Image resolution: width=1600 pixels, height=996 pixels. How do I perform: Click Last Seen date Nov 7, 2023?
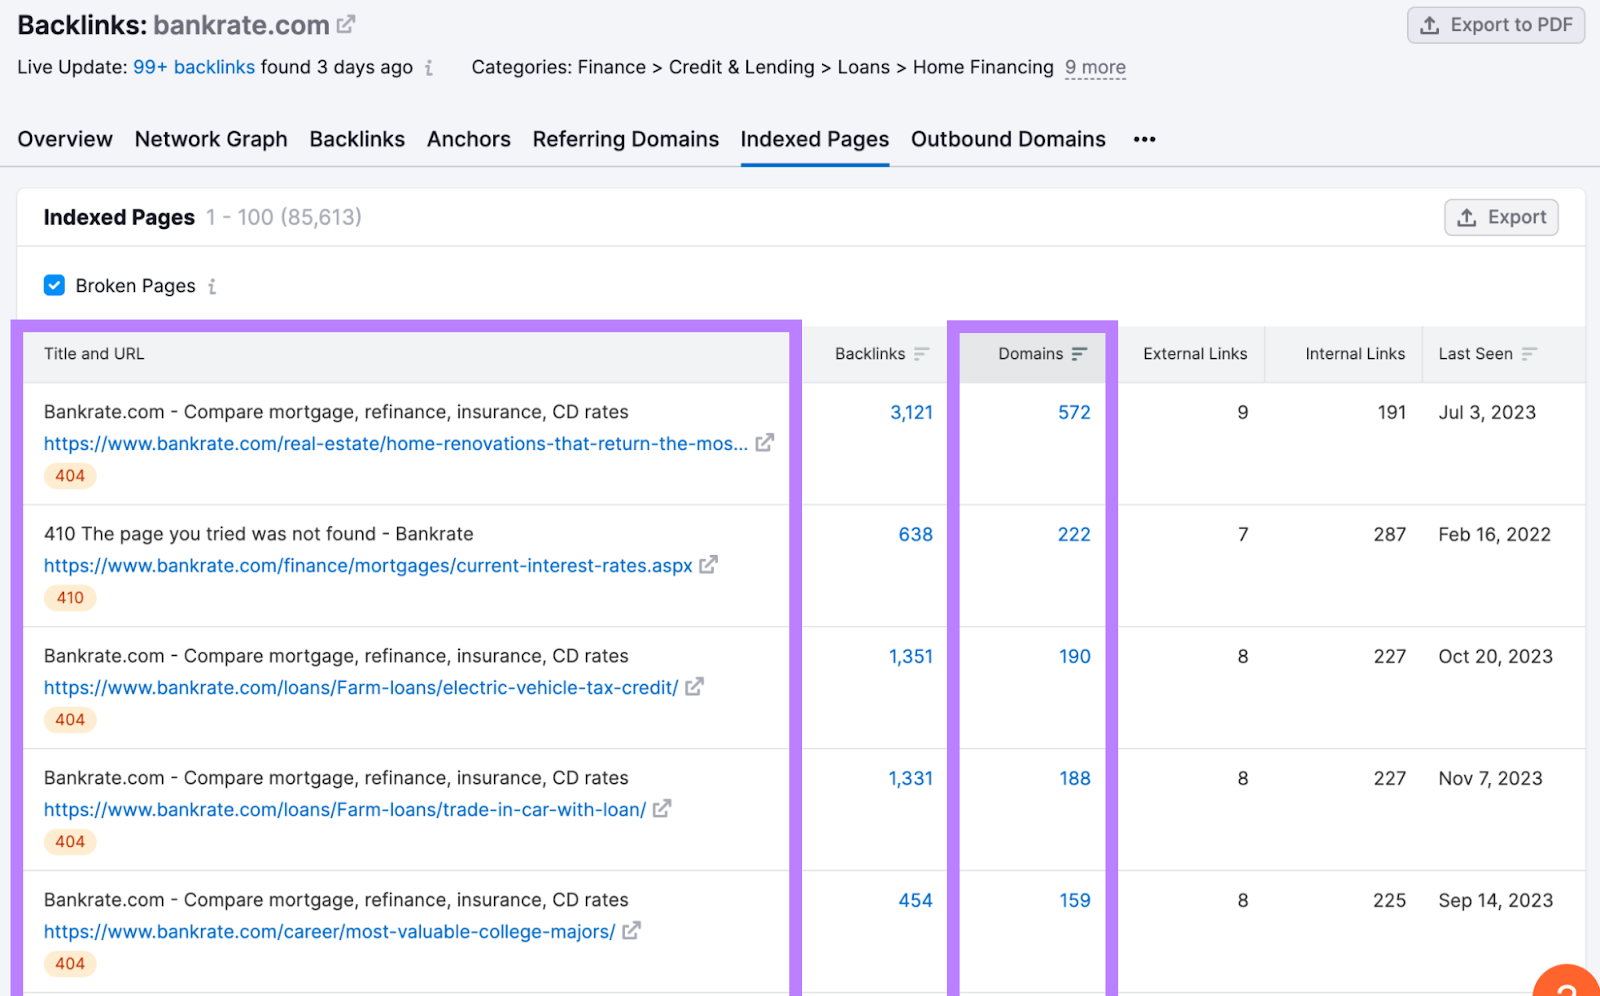[x=1490, y=778]
